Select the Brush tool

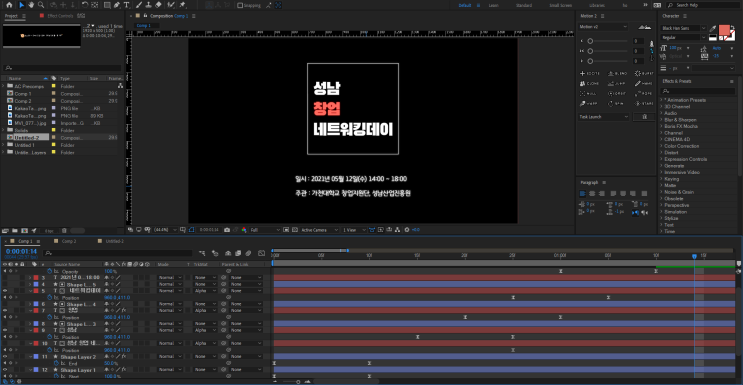[x=139, y=5]
